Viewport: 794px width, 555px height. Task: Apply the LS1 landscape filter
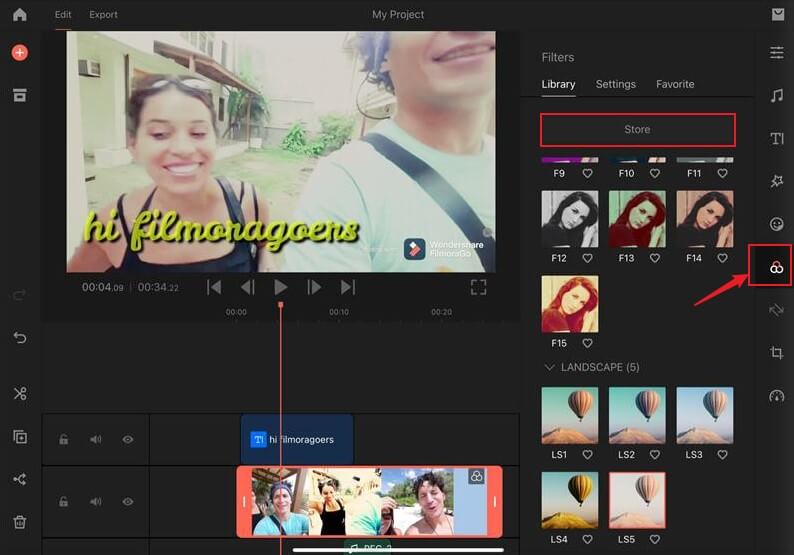(x=570, y=415)
